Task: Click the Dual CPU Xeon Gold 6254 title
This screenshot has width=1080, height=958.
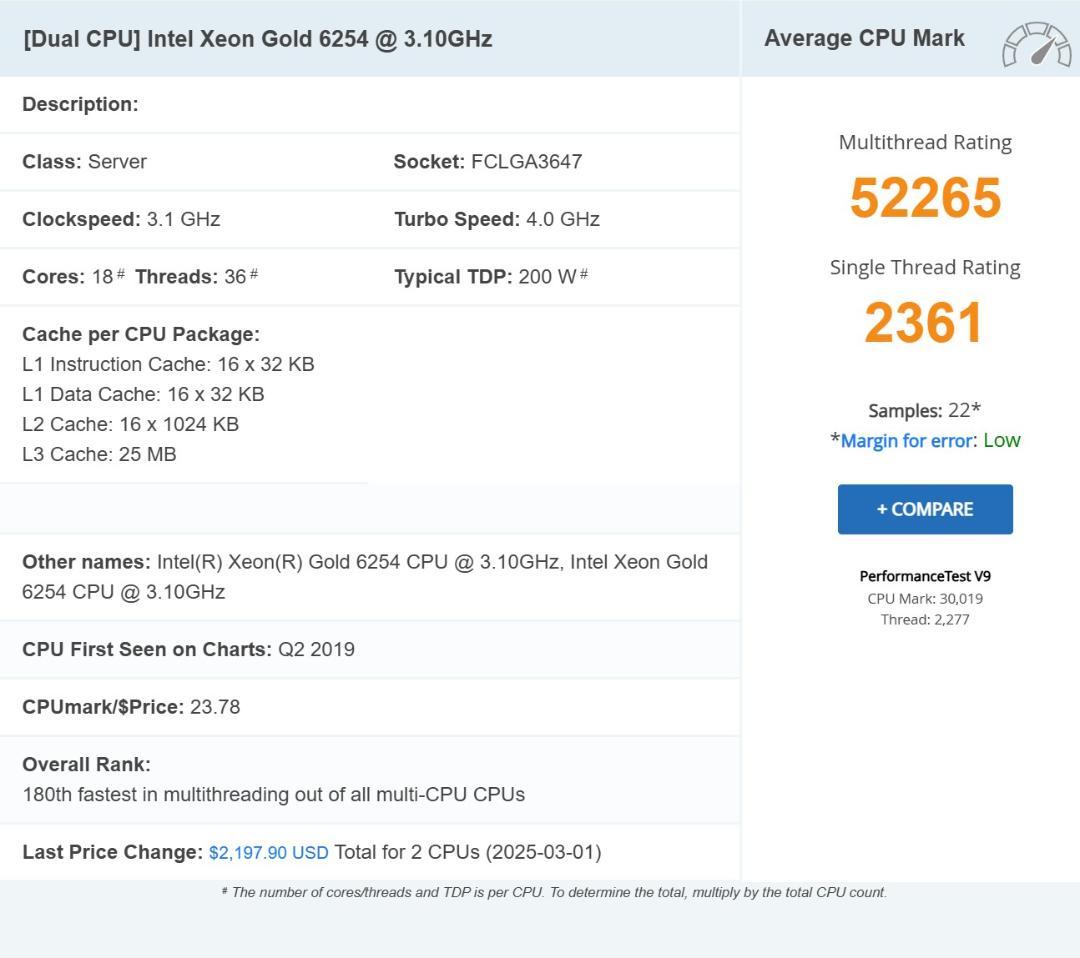Action: (x=256, y=39)
